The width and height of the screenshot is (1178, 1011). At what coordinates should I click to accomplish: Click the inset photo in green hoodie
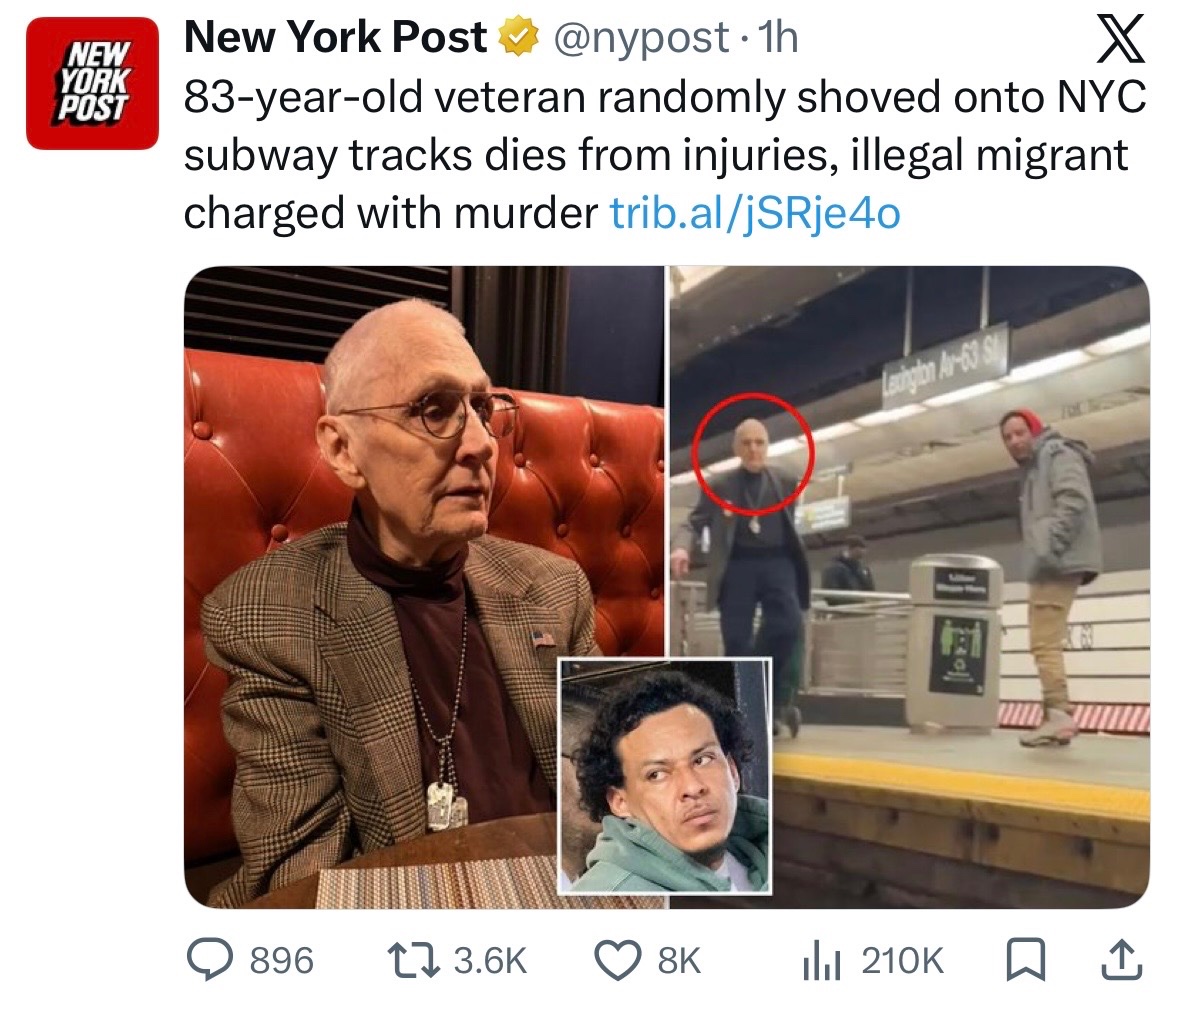666,776
